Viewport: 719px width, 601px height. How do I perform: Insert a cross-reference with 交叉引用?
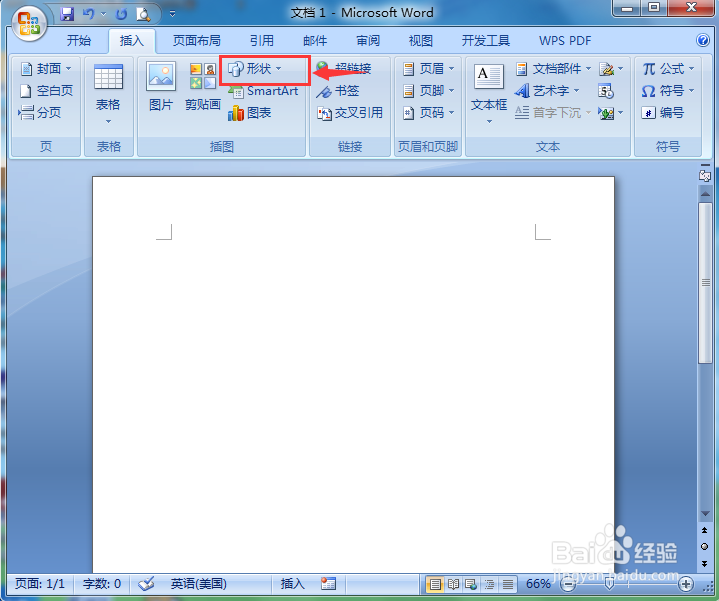point(350,113)
